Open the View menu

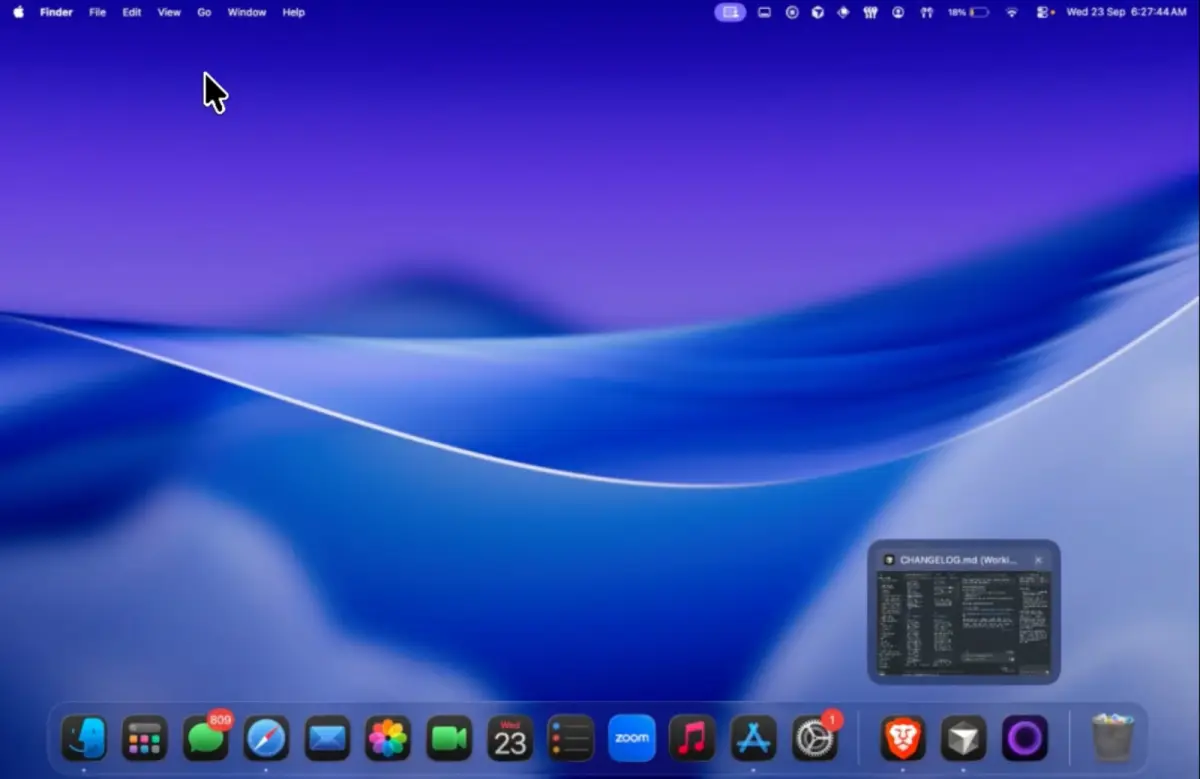click(169, 12)
